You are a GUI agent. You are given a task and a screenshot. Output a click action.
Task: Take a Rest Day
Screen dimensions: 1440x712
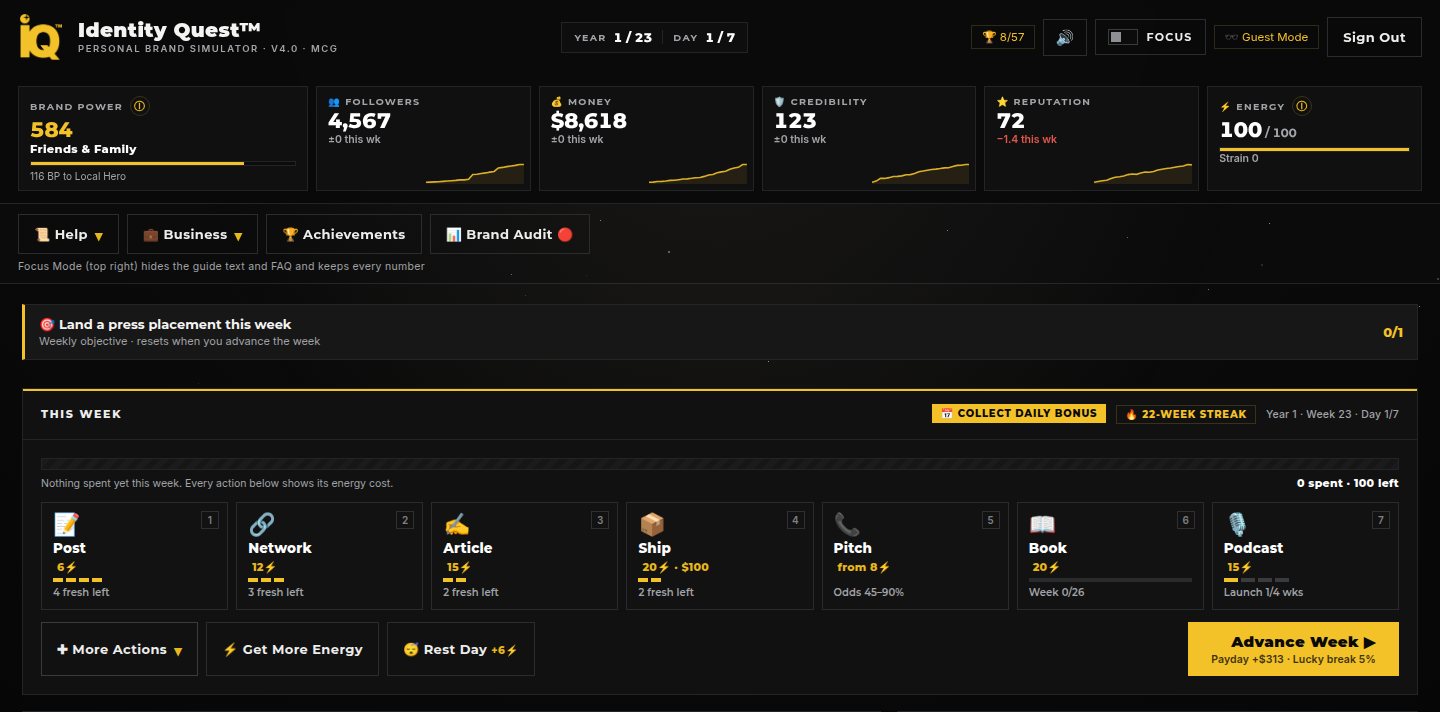(461, 649)
